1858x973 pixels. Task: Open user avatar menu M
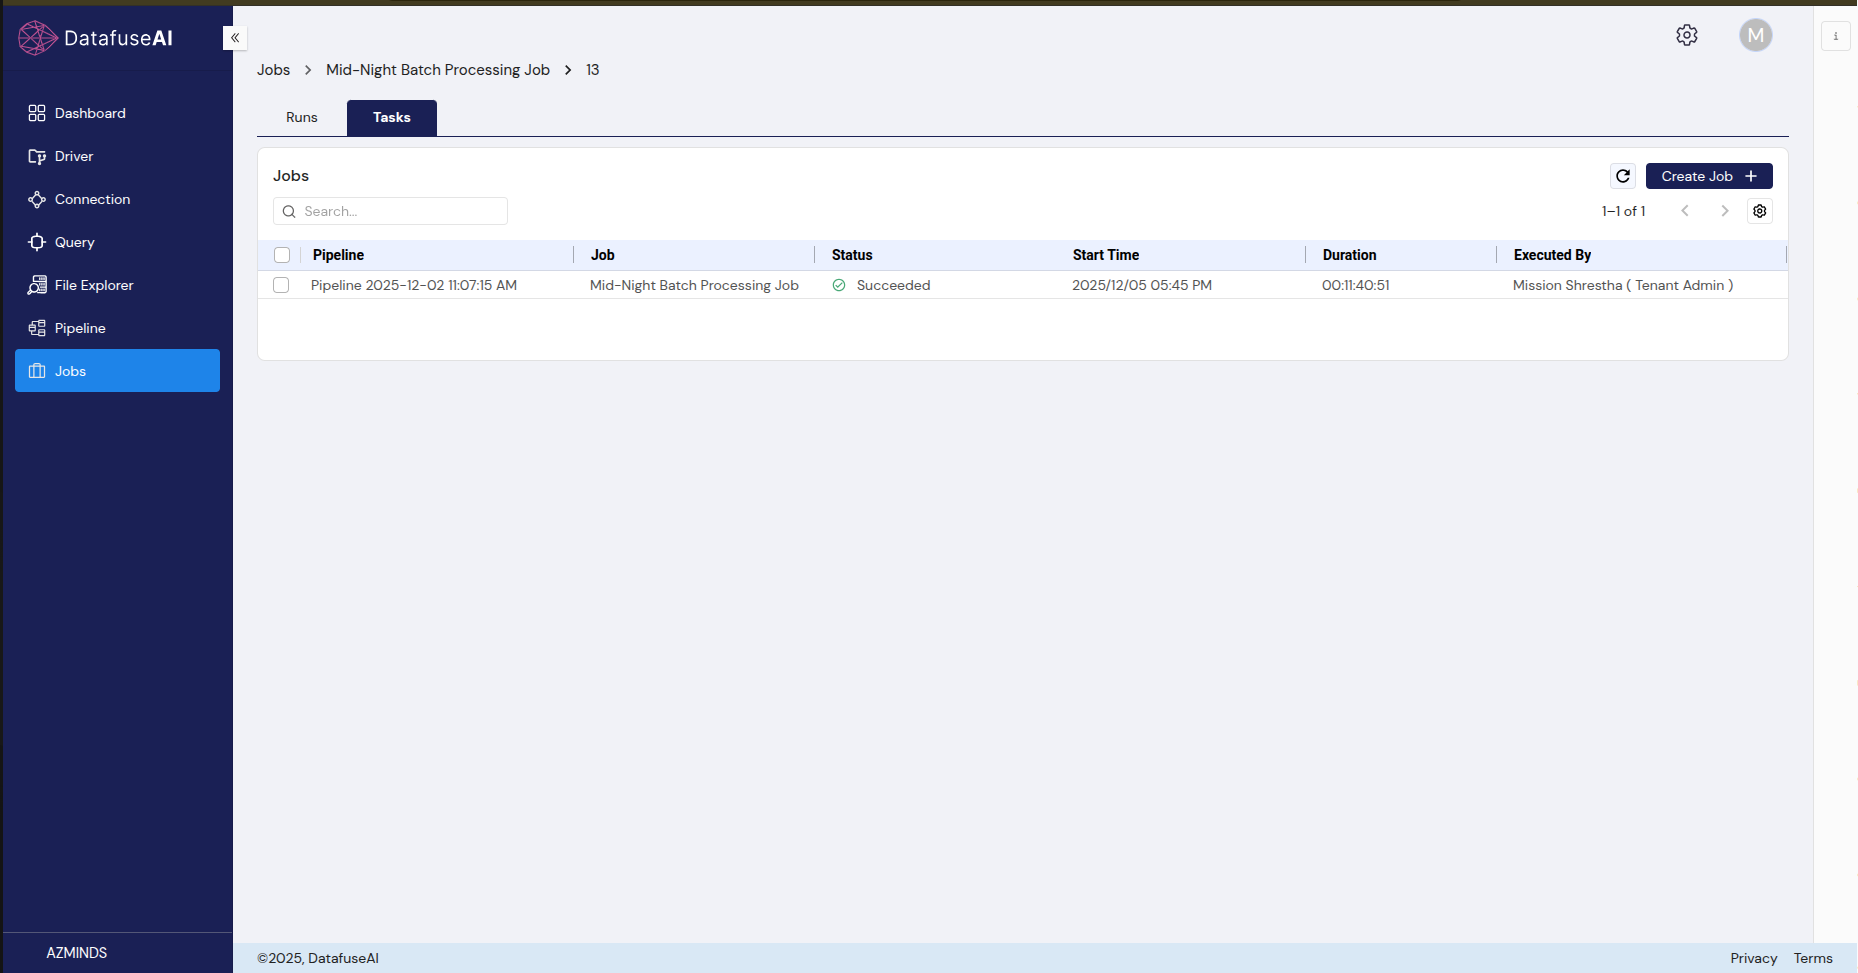click(1755, 35)
